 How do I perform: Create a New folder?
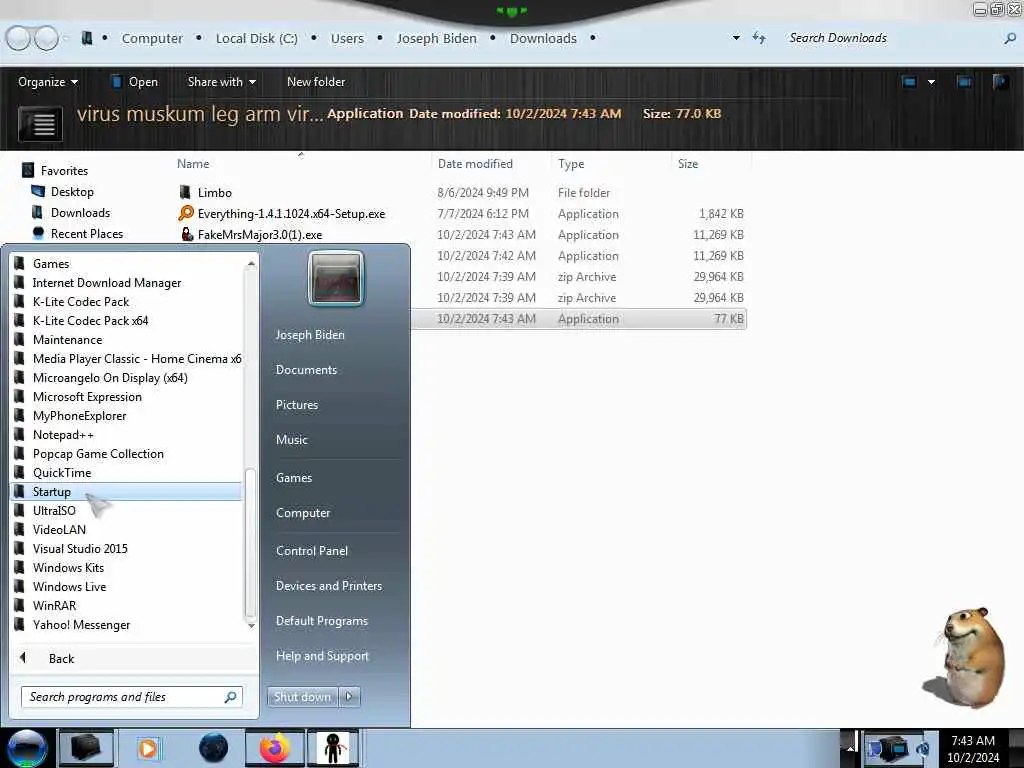click(316, 82)
